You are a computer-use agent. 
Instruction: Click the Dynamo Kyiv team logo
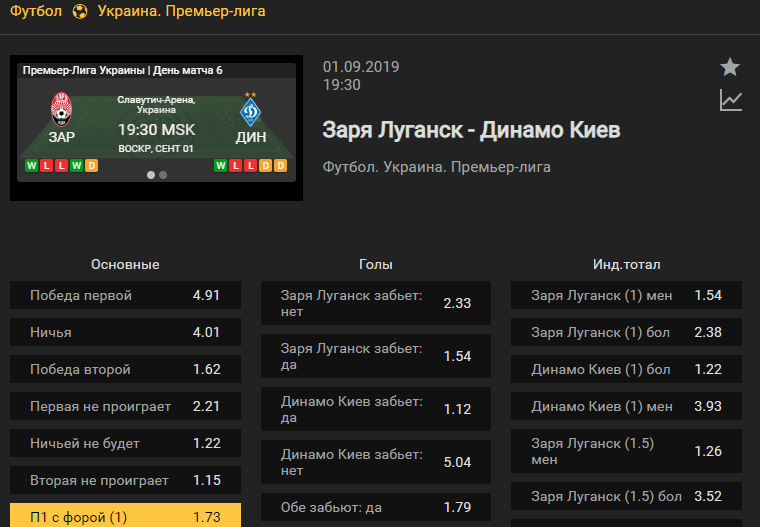[x=251, y=110]
